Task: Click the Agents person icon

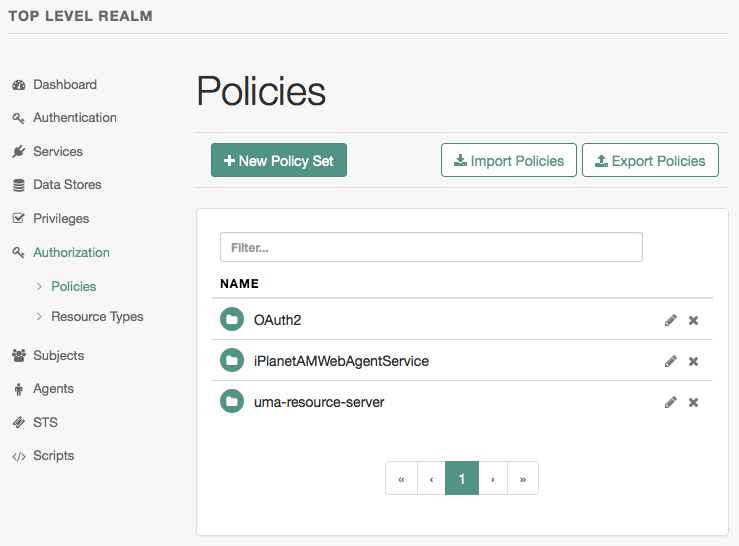Action: pyautogui.click(x=19, y=389)
